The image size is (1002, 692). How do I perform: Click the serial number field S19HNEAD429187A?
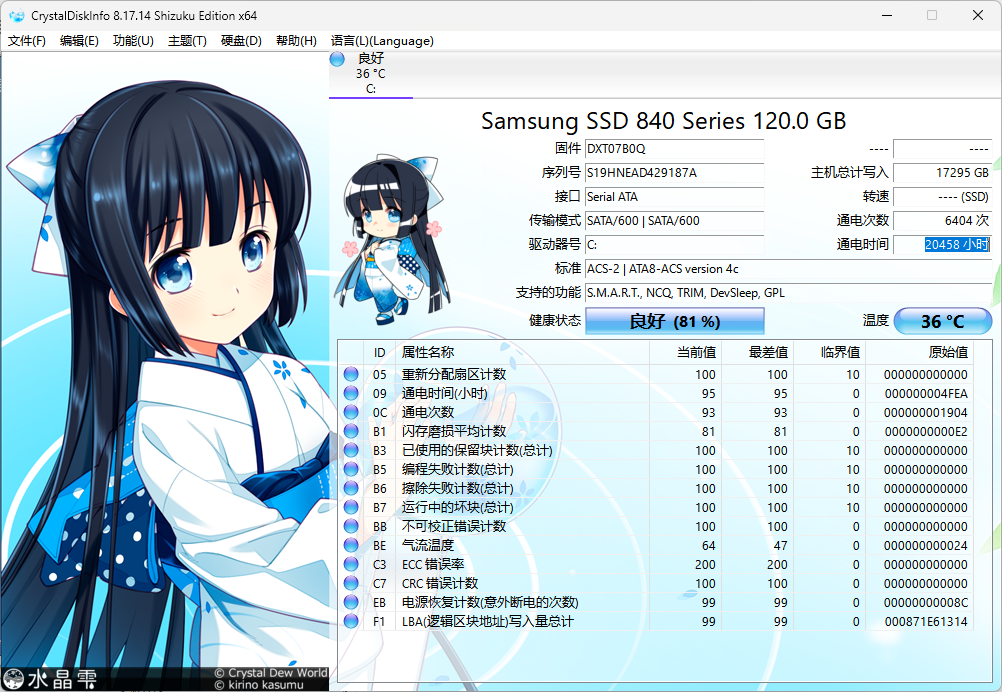click(673, 173)
